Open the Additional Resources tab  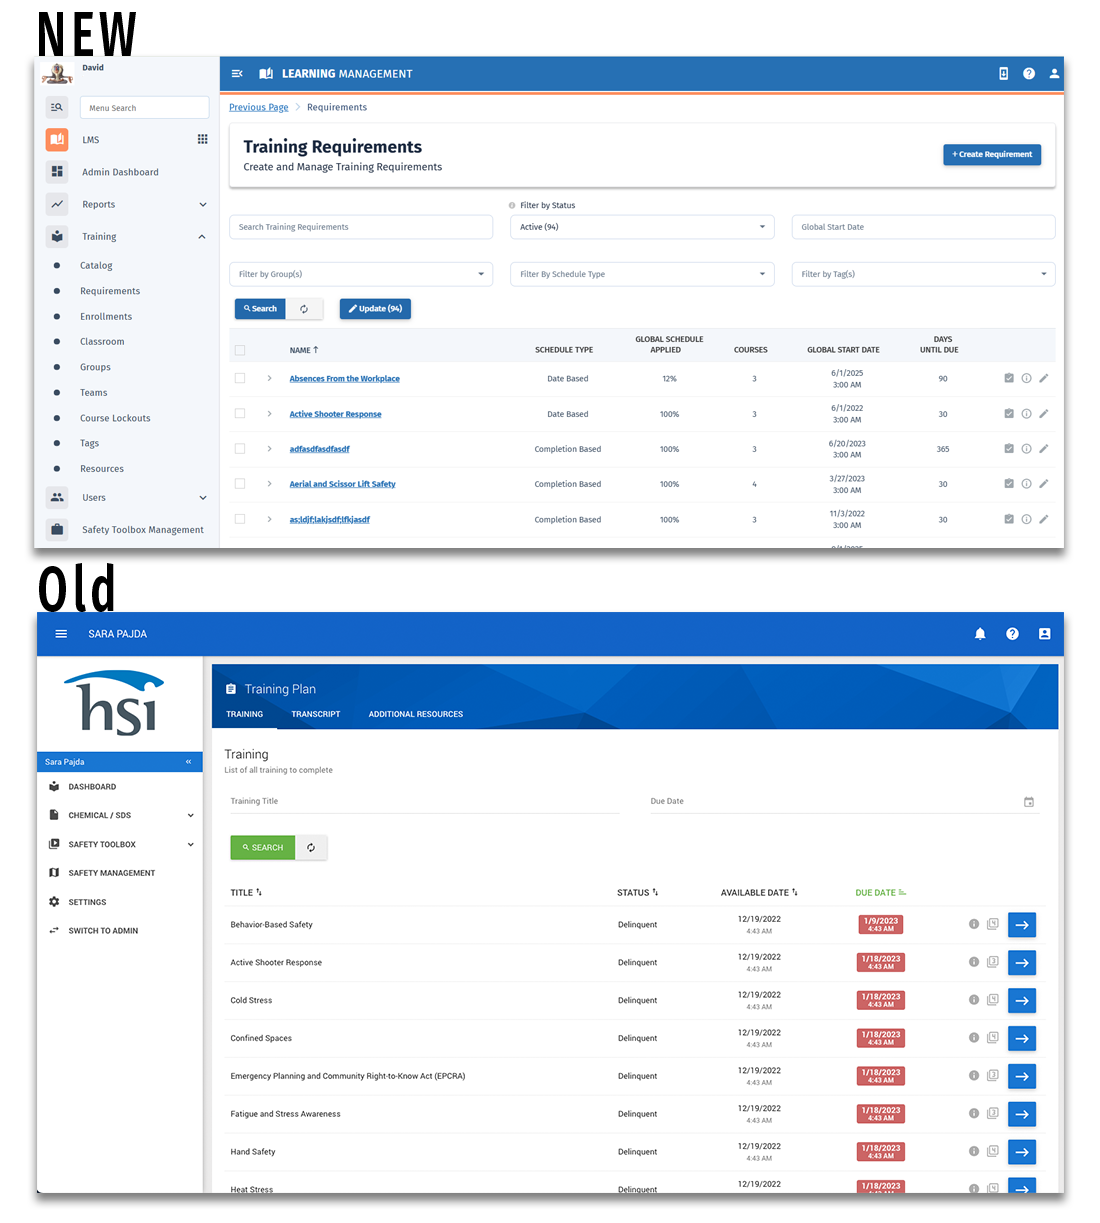tap(415, 714)
